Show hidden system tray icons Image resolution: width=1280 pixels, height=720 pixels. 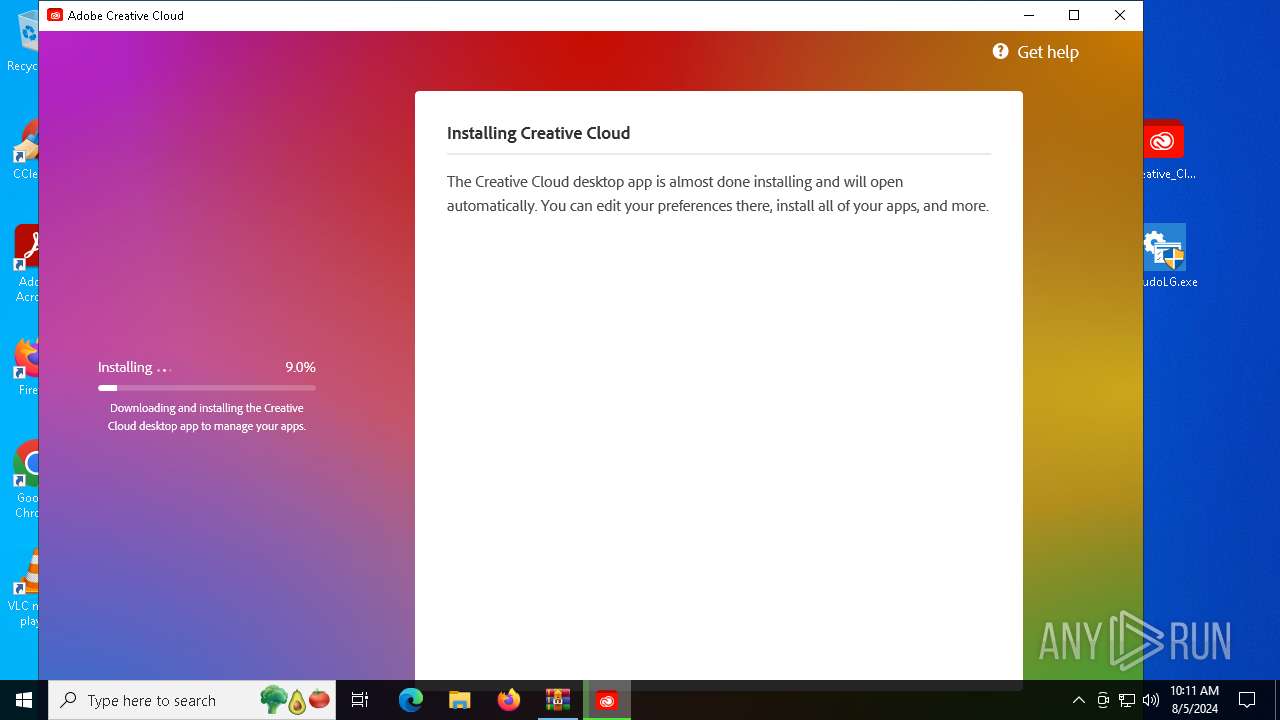click(1078, 700)
